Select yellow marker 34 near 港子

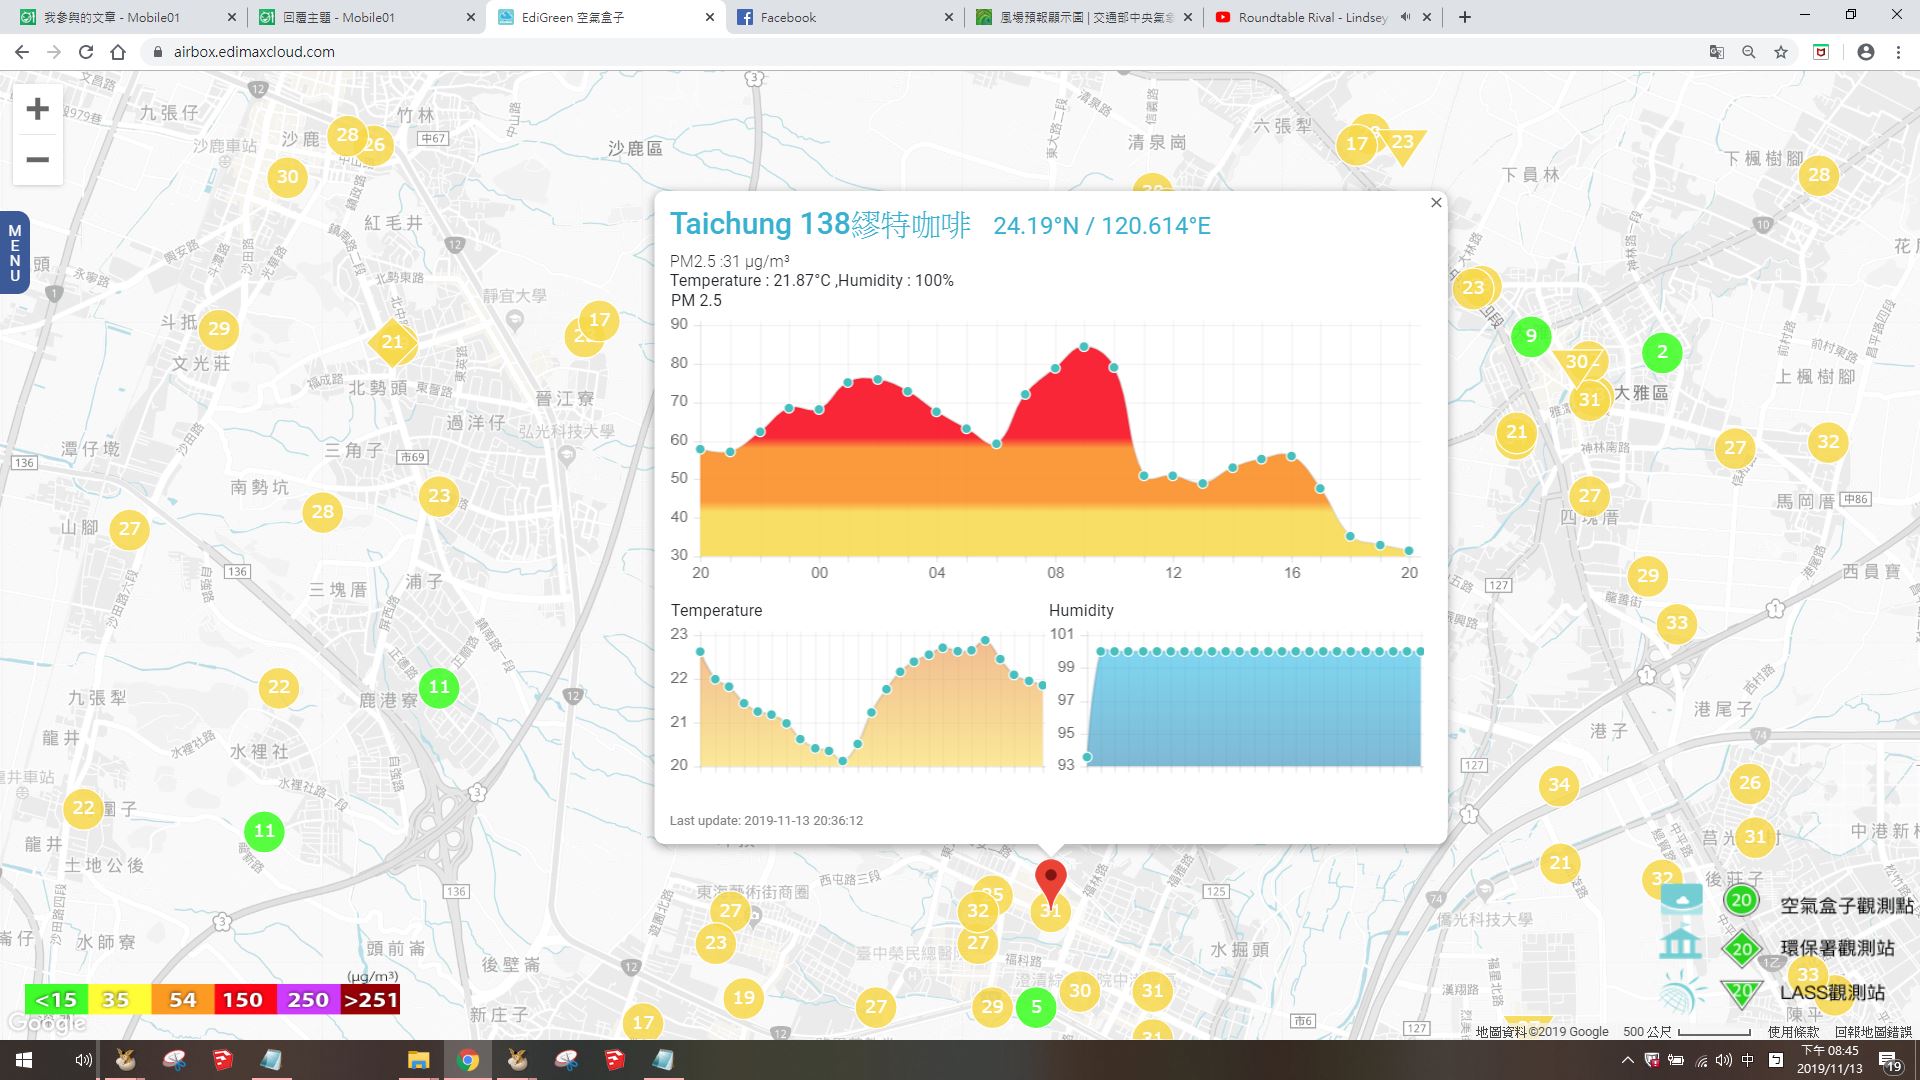click(1558, 785)
